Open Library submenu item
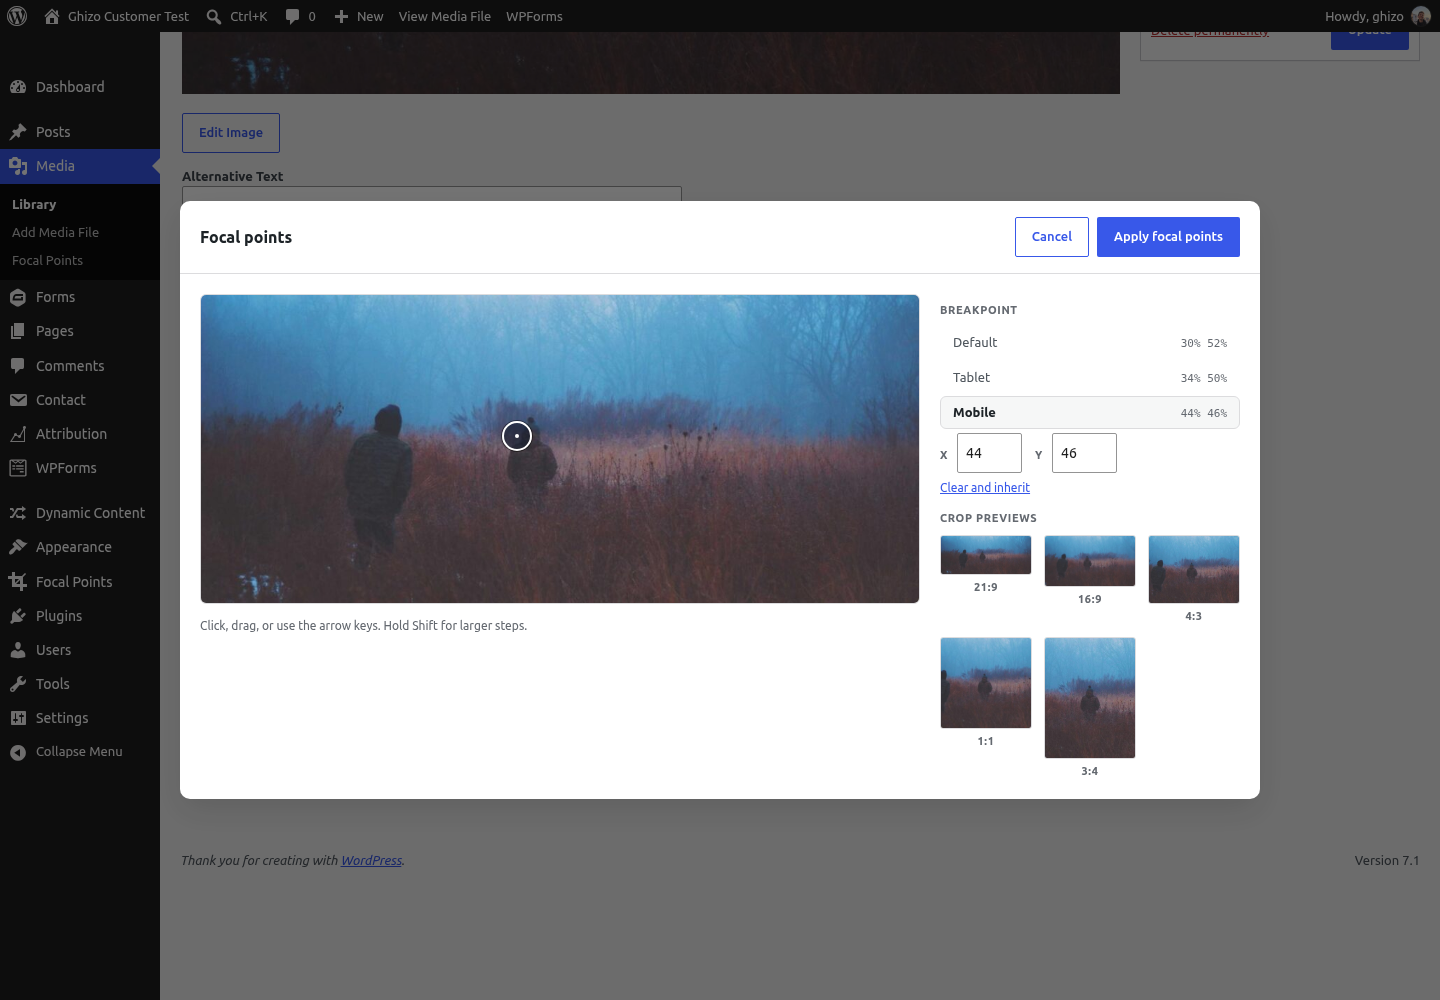Viewport: 1440px width, 1000px height. pos(34,204)
